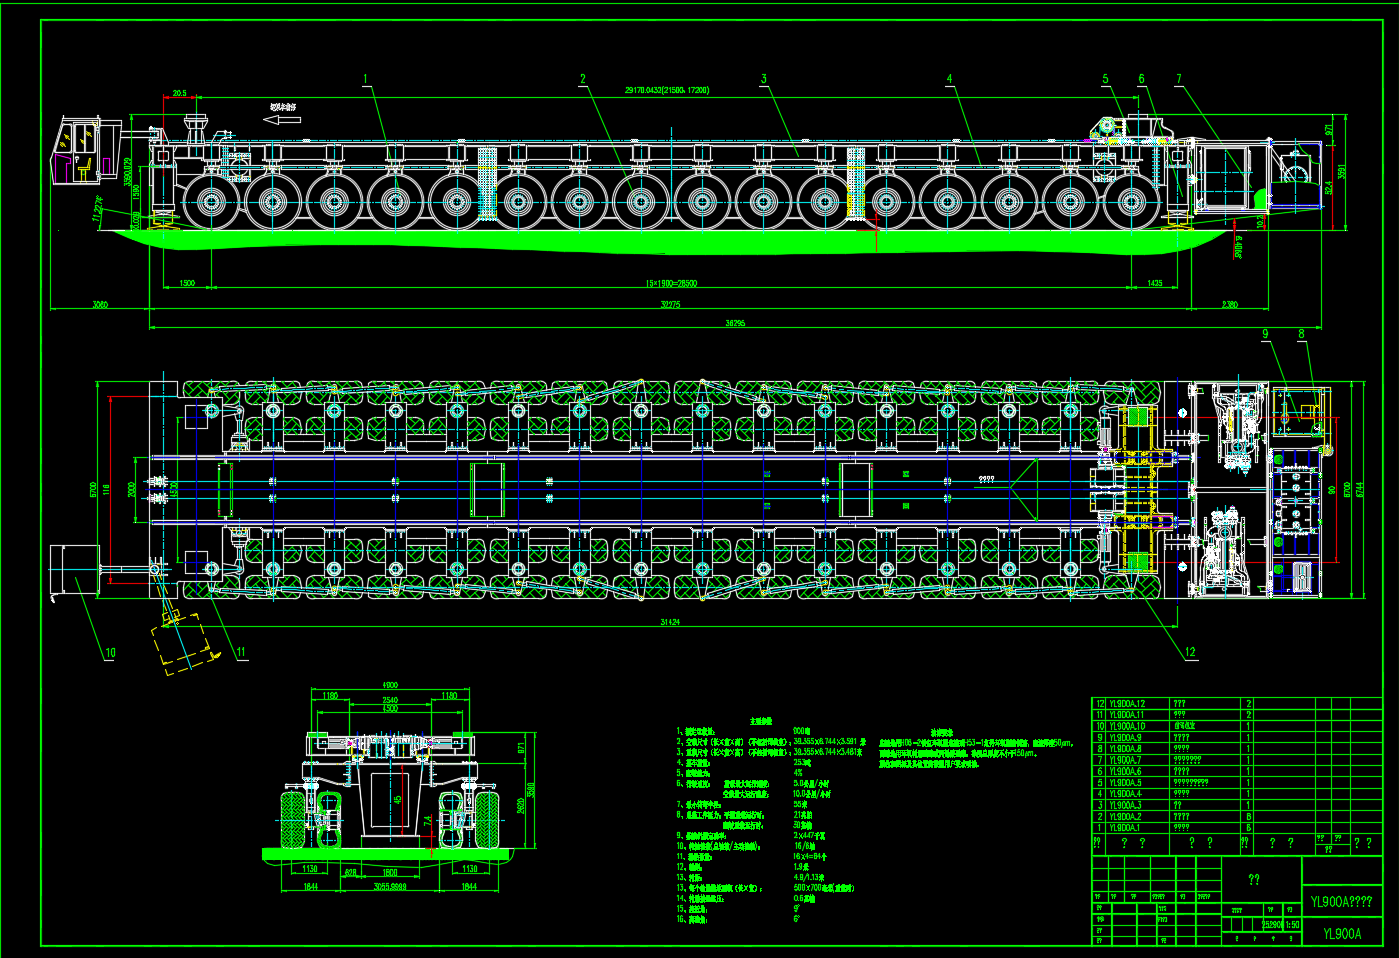Select the 34424 dimension under the plan view
Screen dimensions: 1399x958
click(670, 622)
